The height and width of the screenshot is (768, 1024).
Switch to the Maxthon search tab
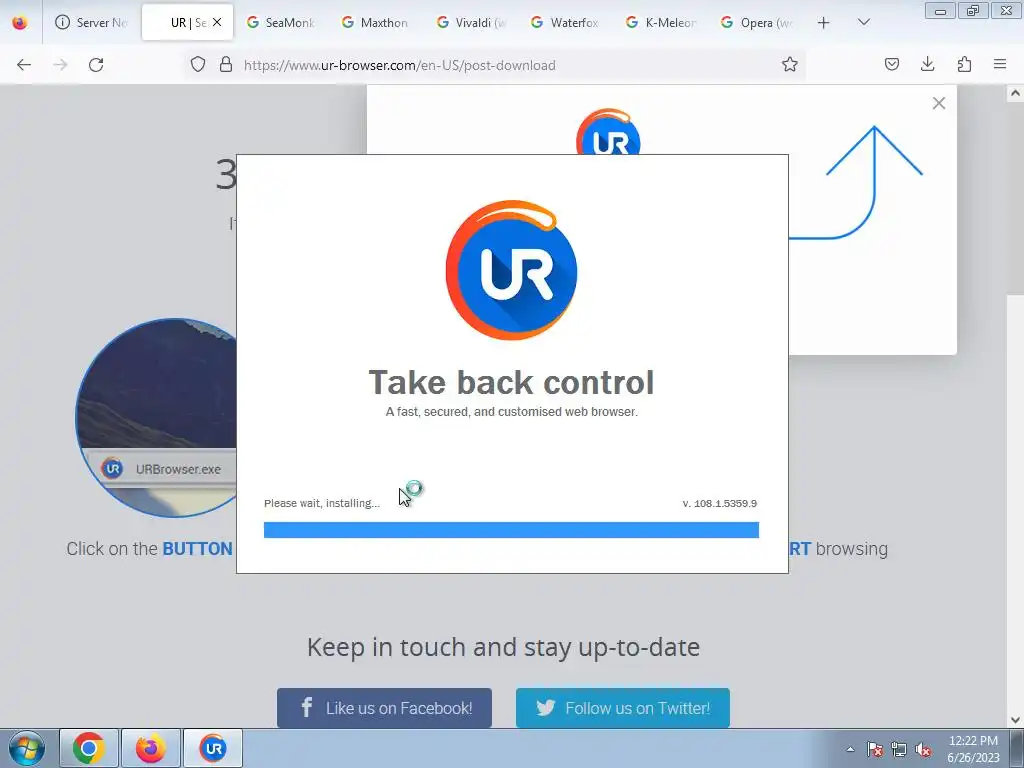[x=375, y=23]
